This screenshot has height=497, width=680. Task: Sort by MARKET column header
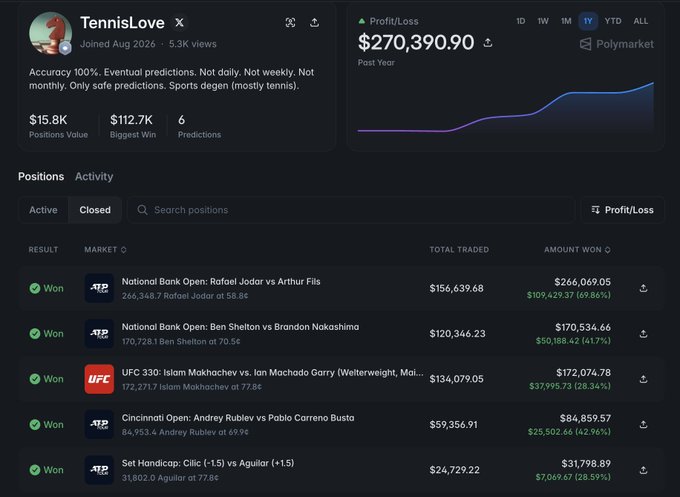coord(105,250)
